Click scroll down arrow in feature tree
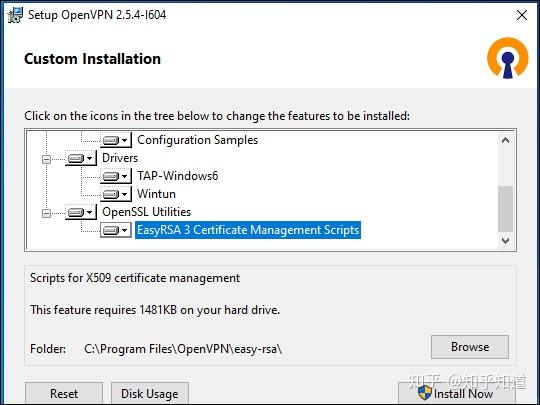The width and height of the screenshot is (540, 405). (505, 241)
